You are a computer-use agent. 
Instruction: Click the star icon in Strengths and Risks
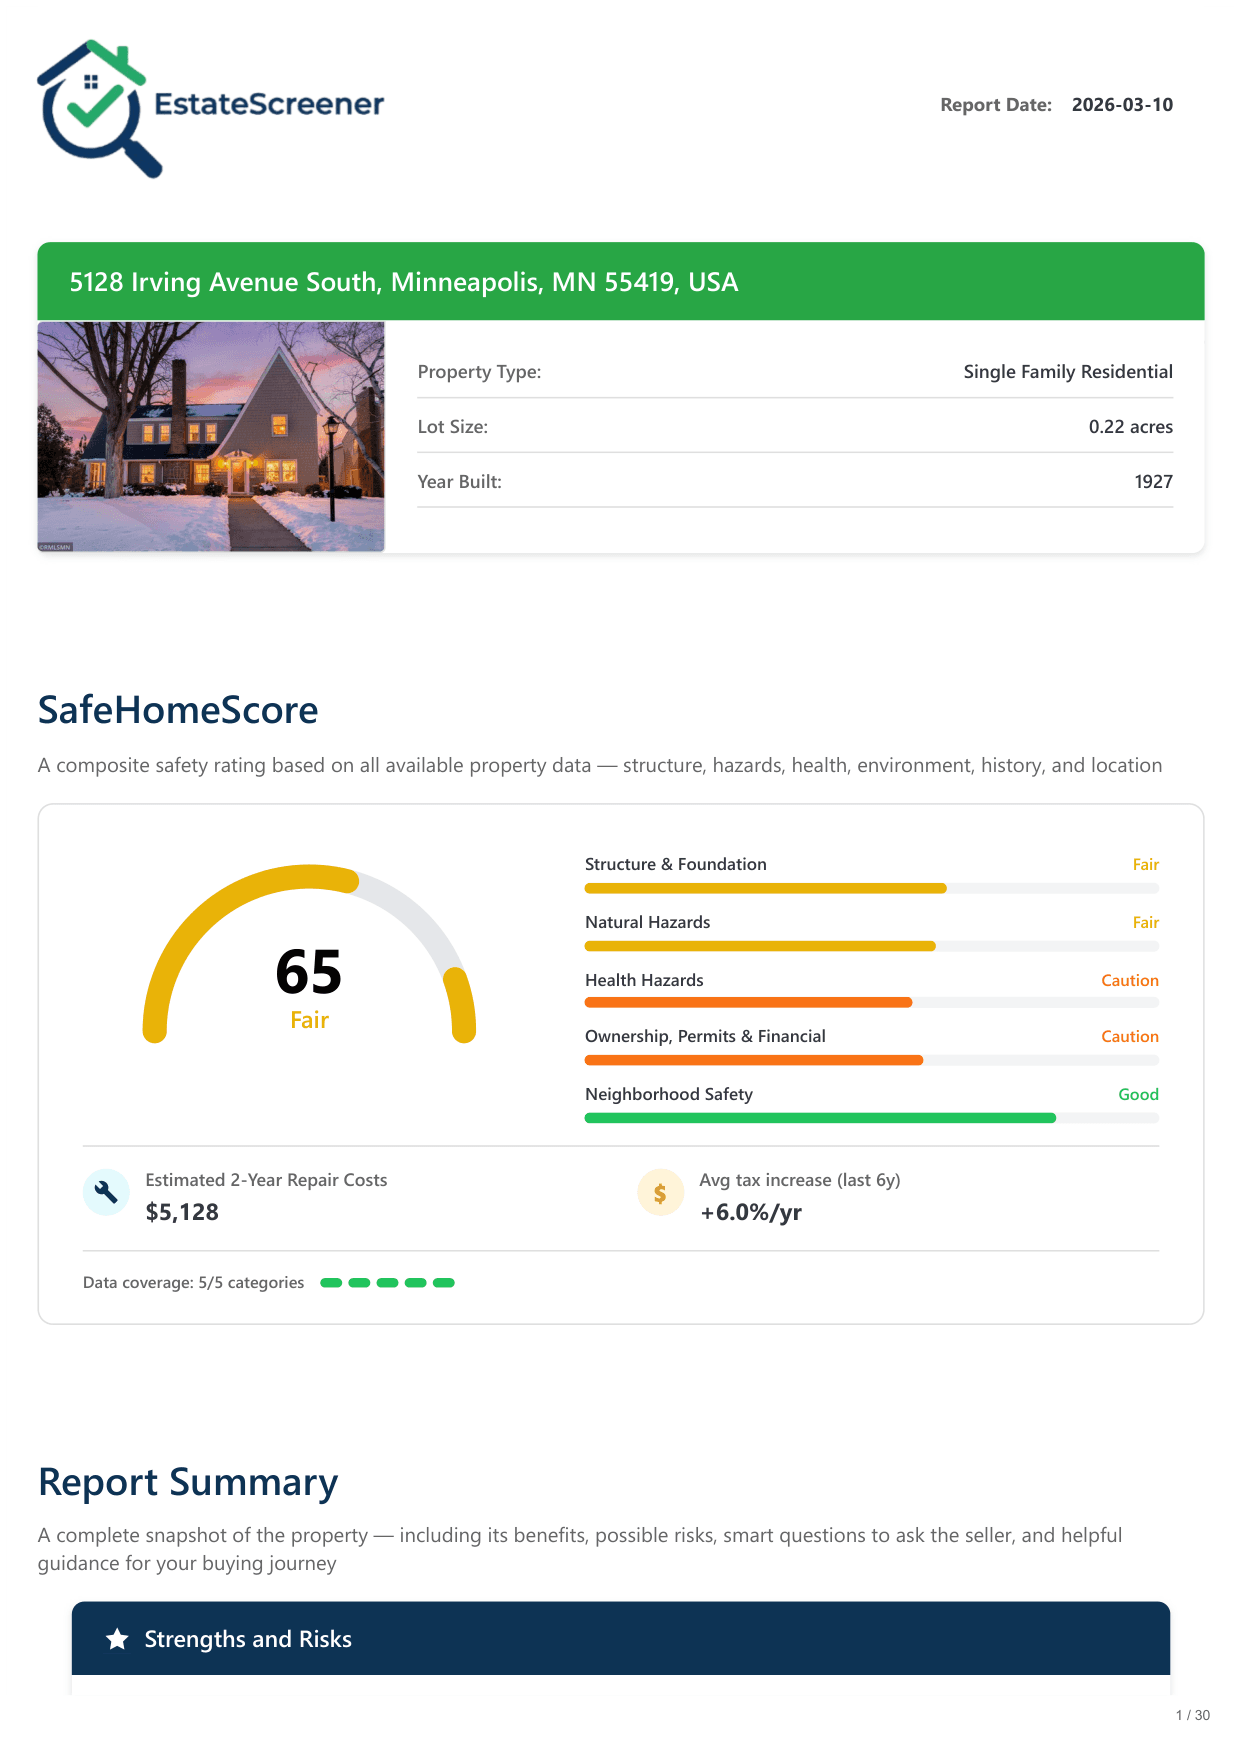point(118,1639)
